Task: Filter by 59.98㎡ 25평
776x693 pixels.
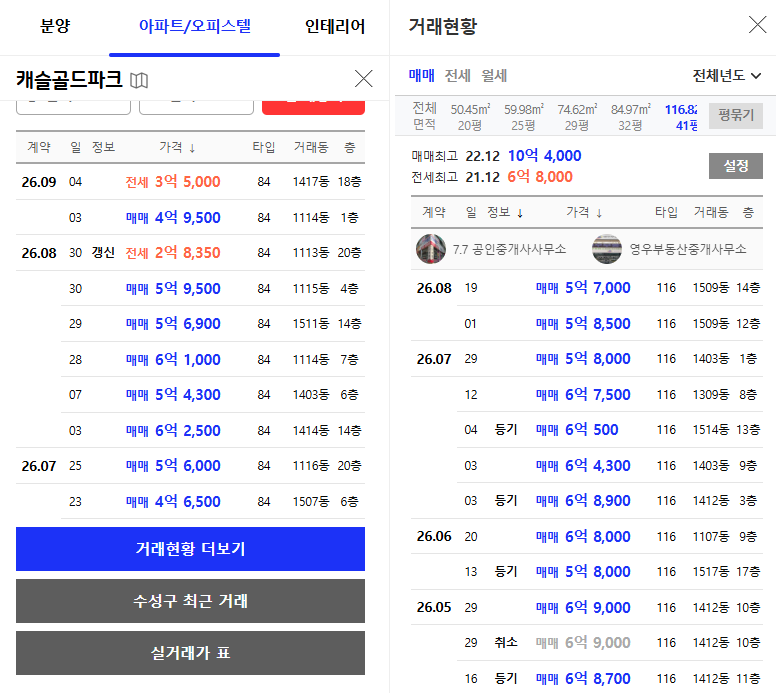Action: click(524, 117)
